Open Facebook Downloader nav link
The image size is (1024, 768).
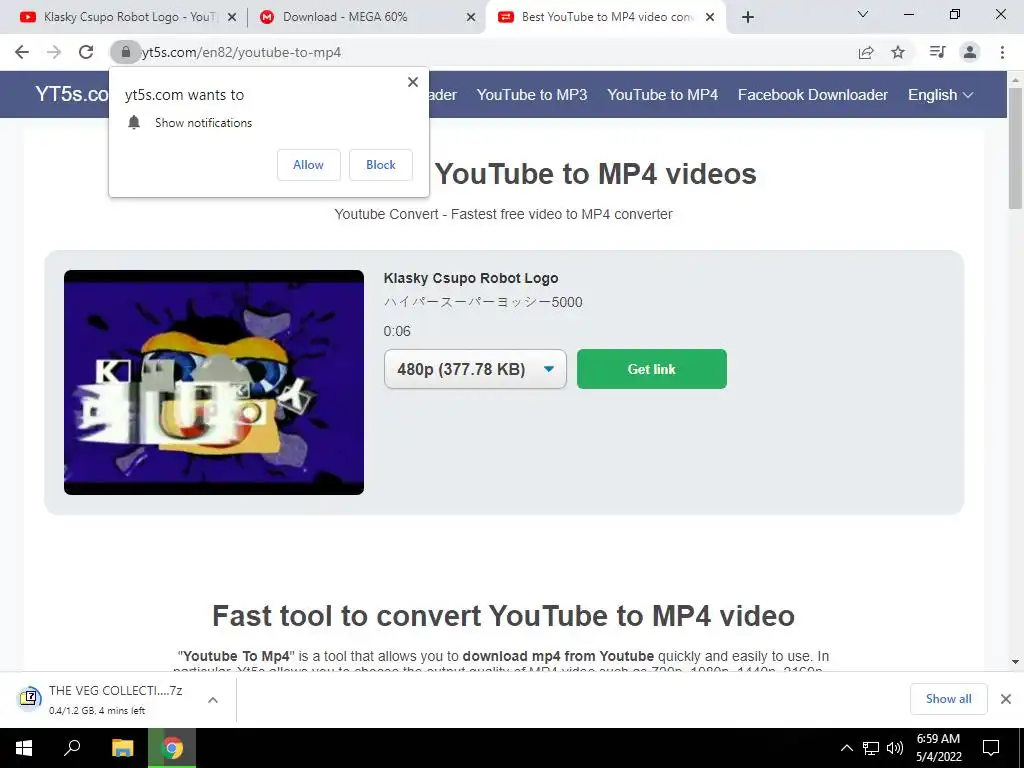[813, 95]
